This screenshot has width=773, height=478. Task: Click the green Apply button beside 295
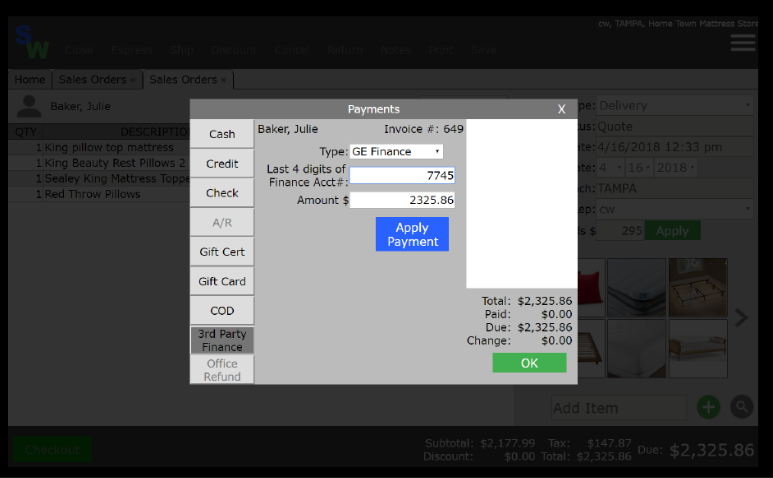[672, 231]
